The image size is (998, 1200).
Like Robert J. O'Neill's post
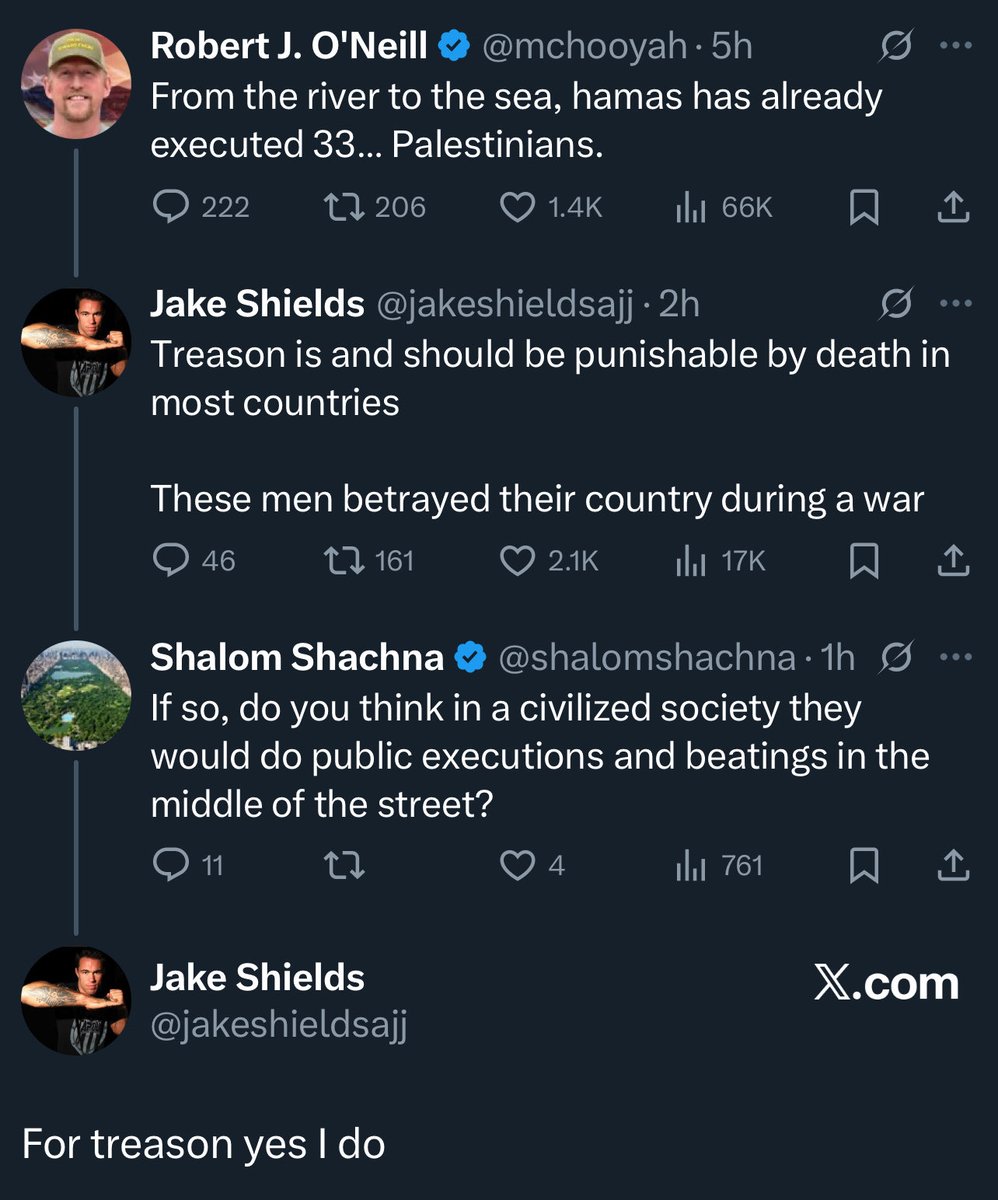[x=517, y=207]
